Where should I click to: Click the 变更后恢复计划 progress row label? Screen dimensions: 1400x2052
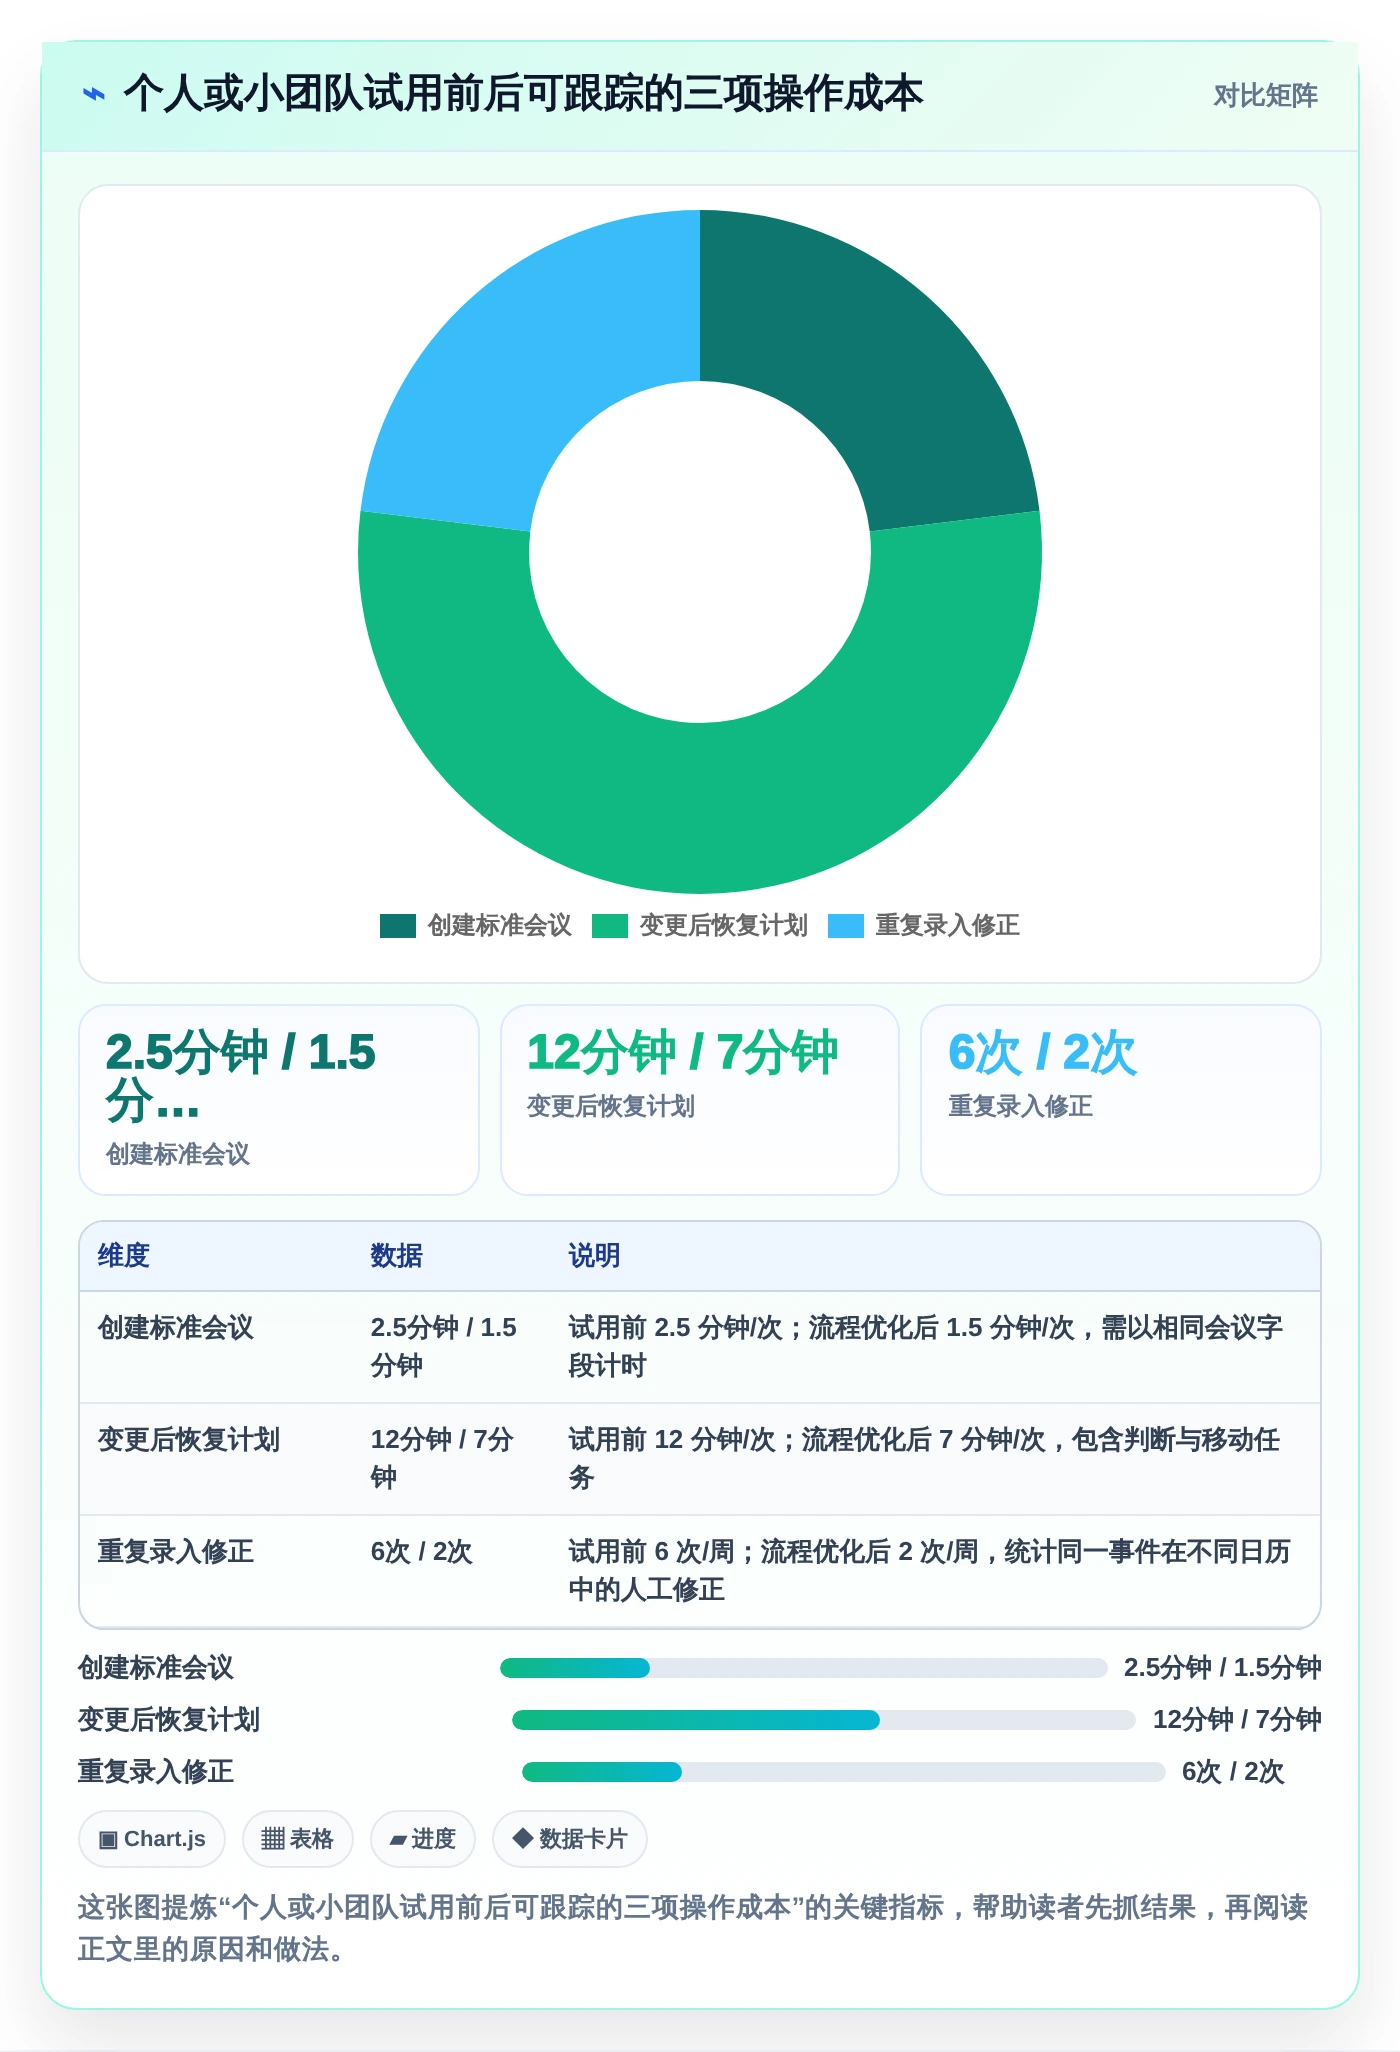point(169,1720)
